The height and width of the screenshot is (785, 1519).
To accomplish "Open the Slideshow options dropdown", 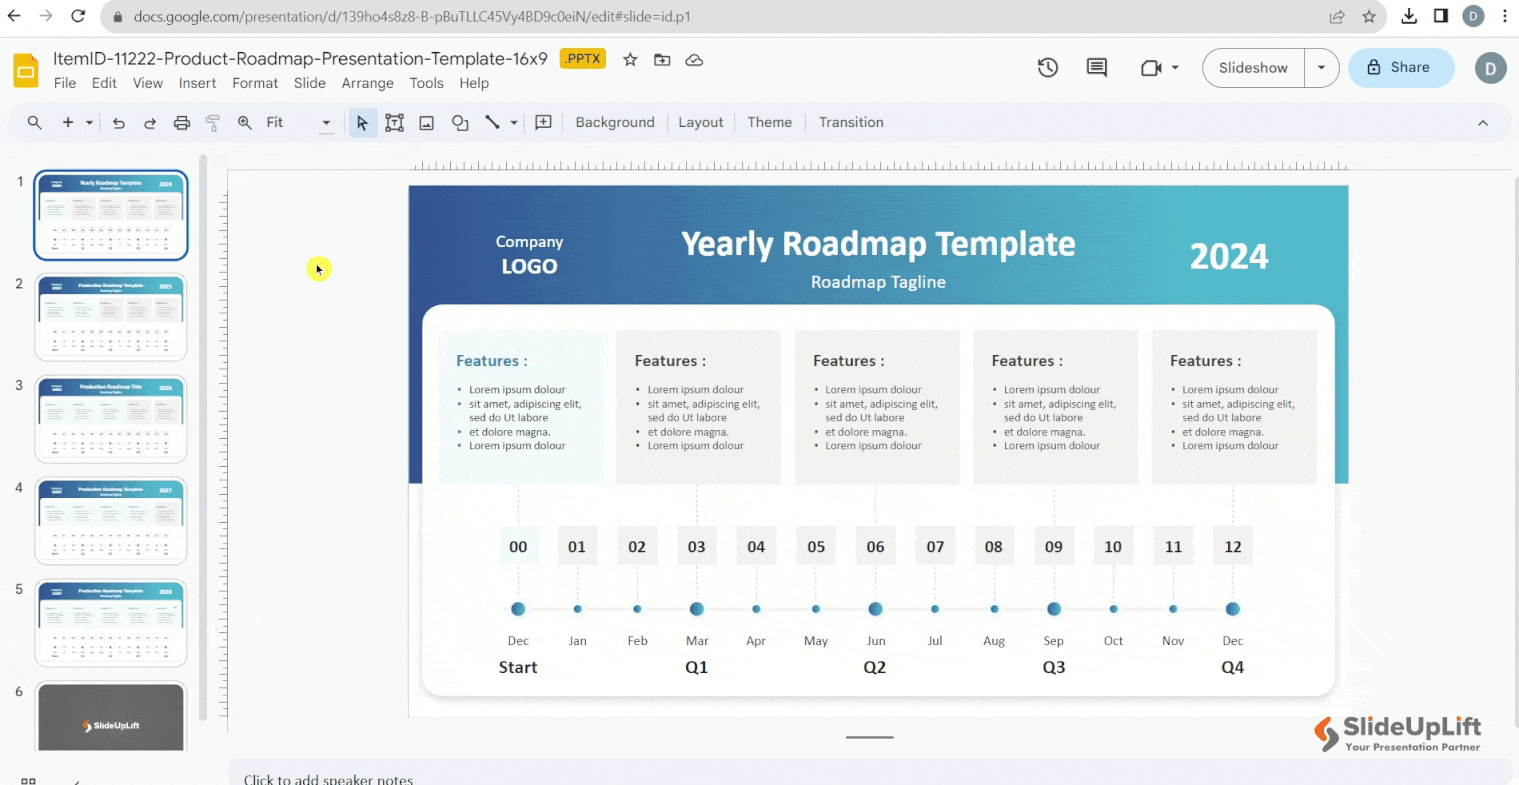I will [1322, 67].
